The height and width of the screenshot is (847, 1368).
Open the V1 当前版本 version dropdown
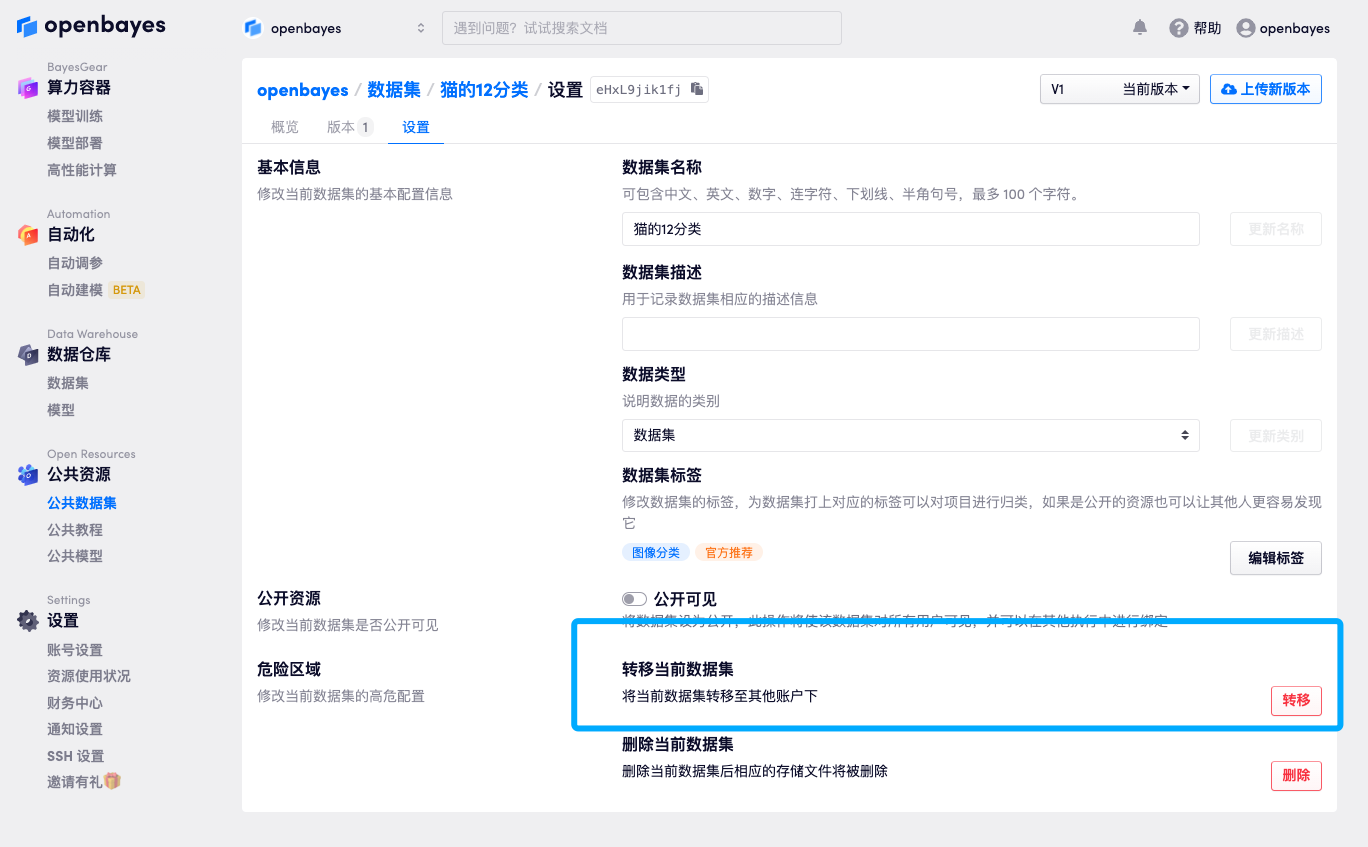click(x=1119, y=89)
